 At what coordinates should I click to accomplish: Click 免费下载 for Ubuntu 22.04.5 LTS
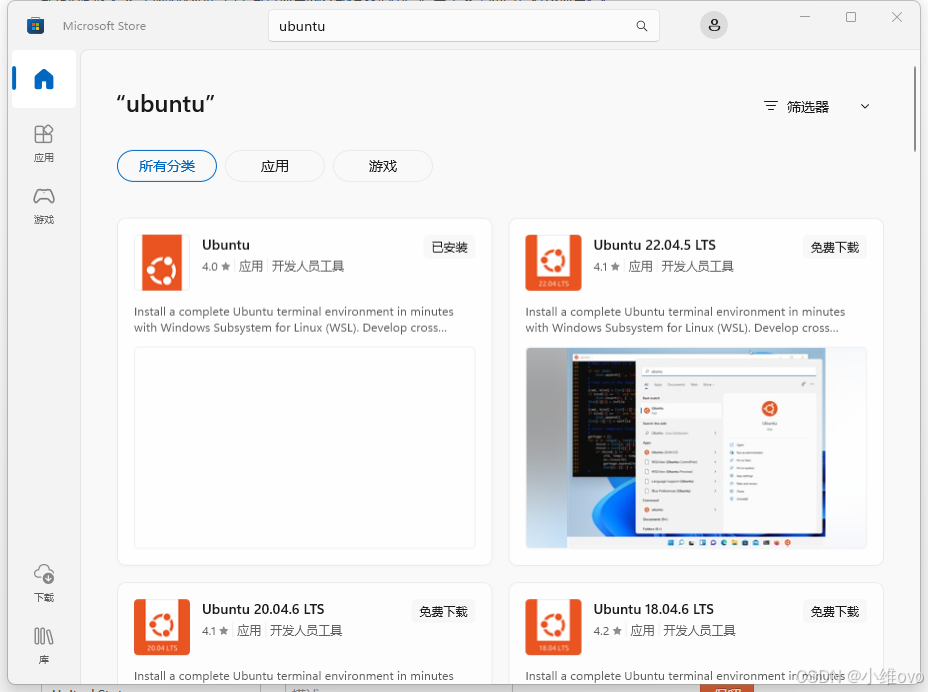pyautogui.click(x=833, y=247)
